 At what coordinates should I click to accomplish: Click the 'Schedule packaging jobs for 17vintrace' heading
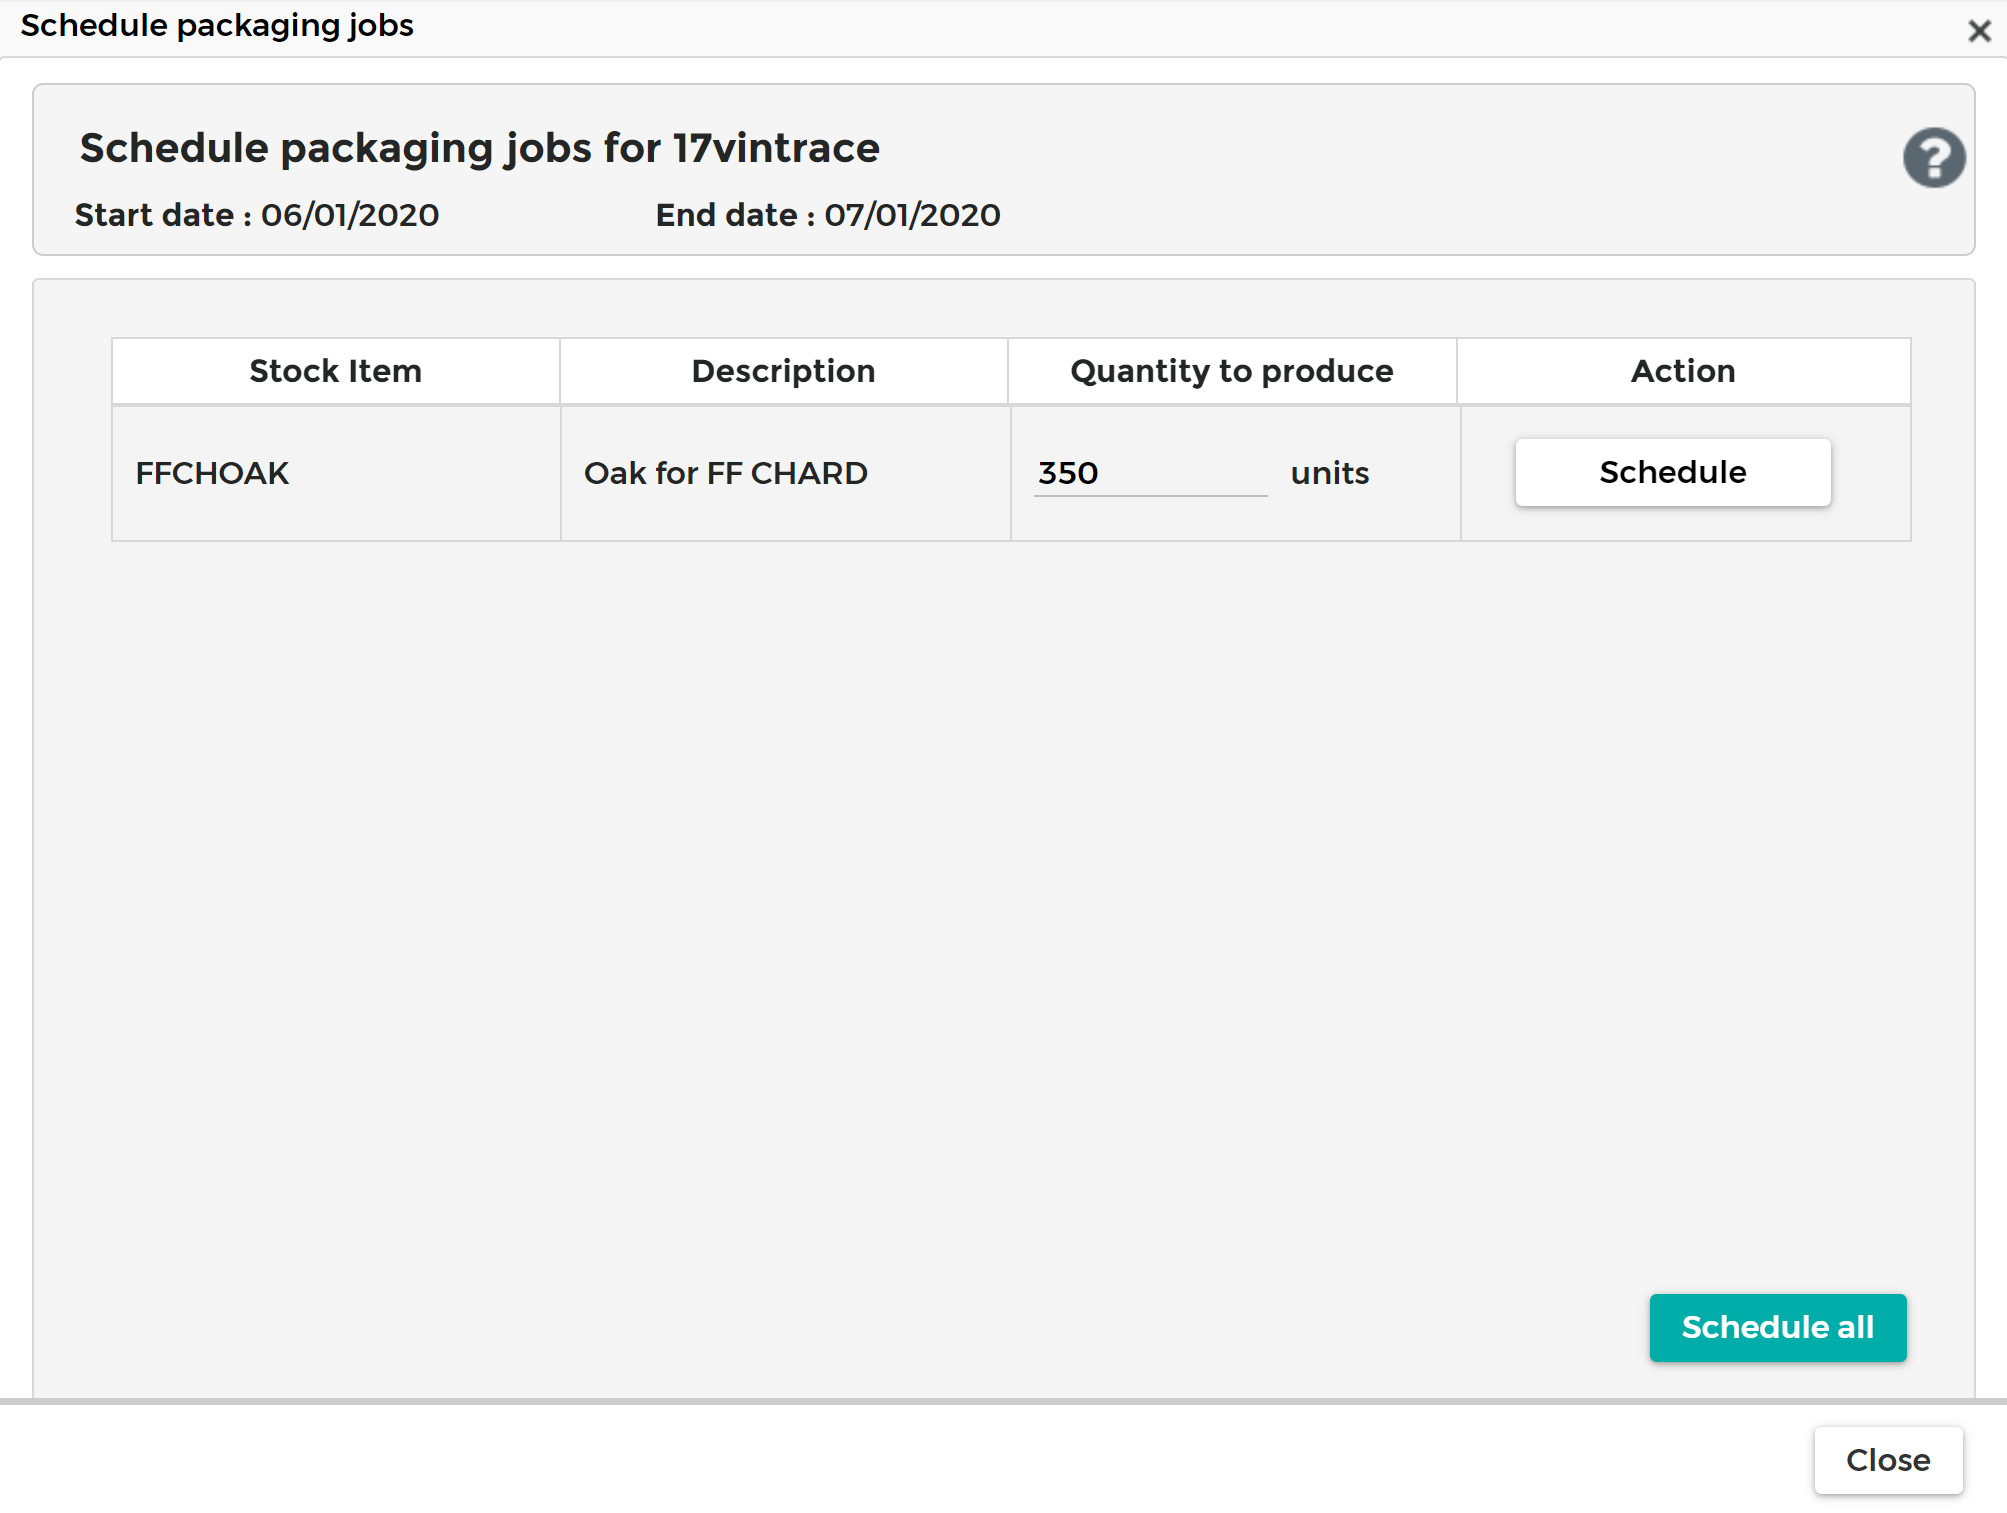480,148
